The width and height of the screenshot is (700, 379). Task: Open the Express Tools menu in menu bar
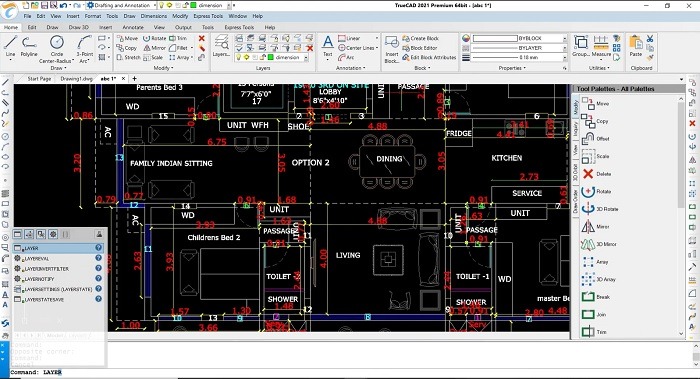click(208, 16)
